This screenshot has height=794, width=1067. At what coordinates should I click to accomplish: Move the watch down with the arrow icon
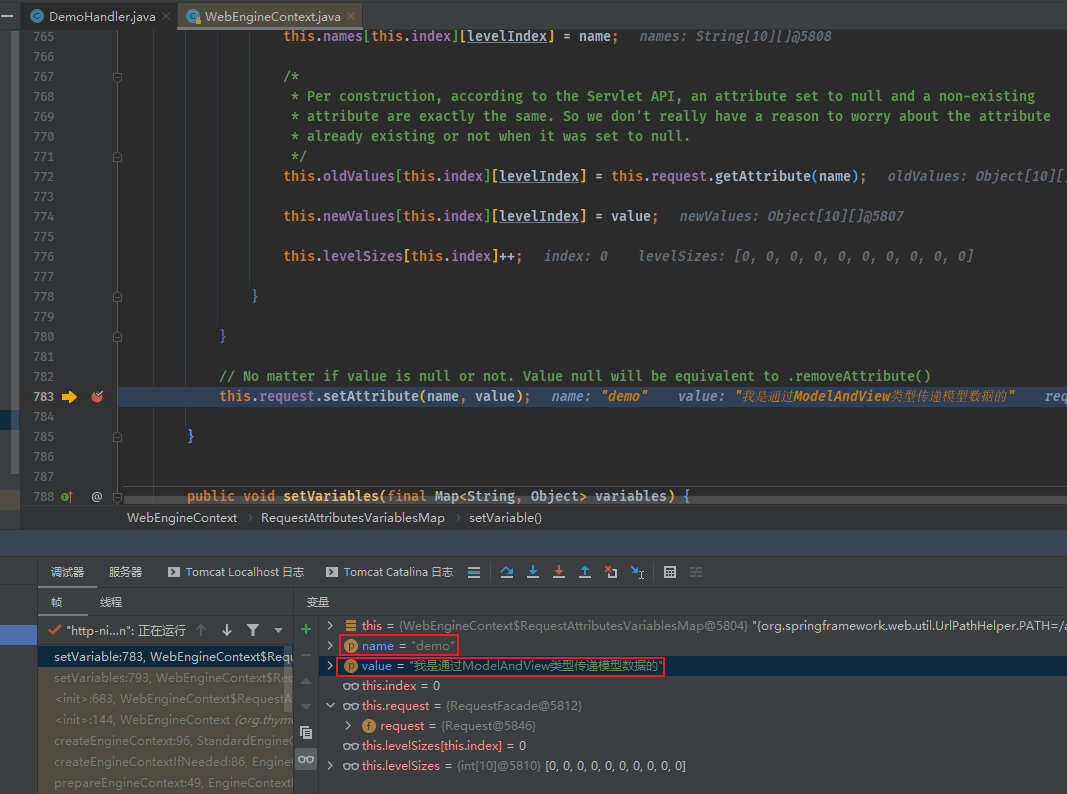coord(306,706)
